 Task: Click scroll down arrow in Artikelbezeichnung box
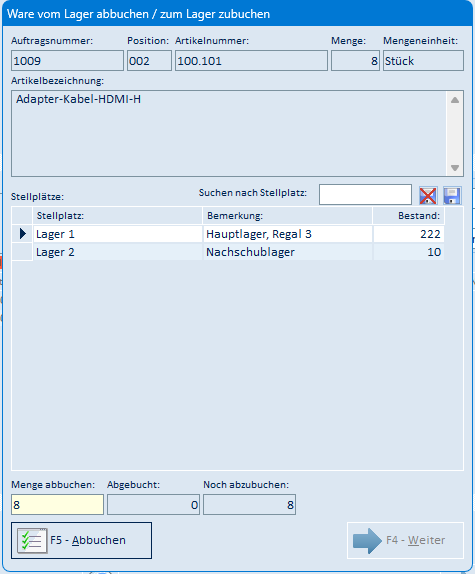455,168
